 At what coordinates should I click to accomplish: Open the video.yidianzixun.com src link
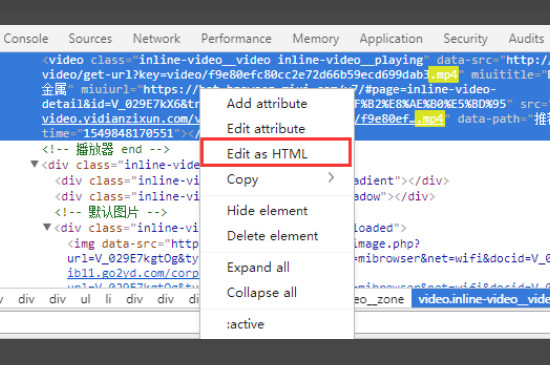121,119
